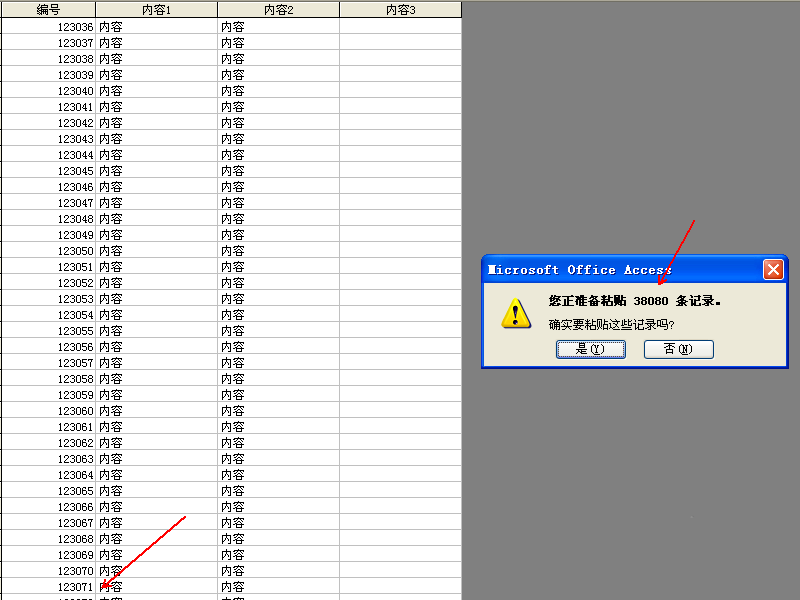Image resolution: width=800 pixels, height=600 pixels.
Task: Select 内容2 cell in row 123065
Action: (279, 491)
